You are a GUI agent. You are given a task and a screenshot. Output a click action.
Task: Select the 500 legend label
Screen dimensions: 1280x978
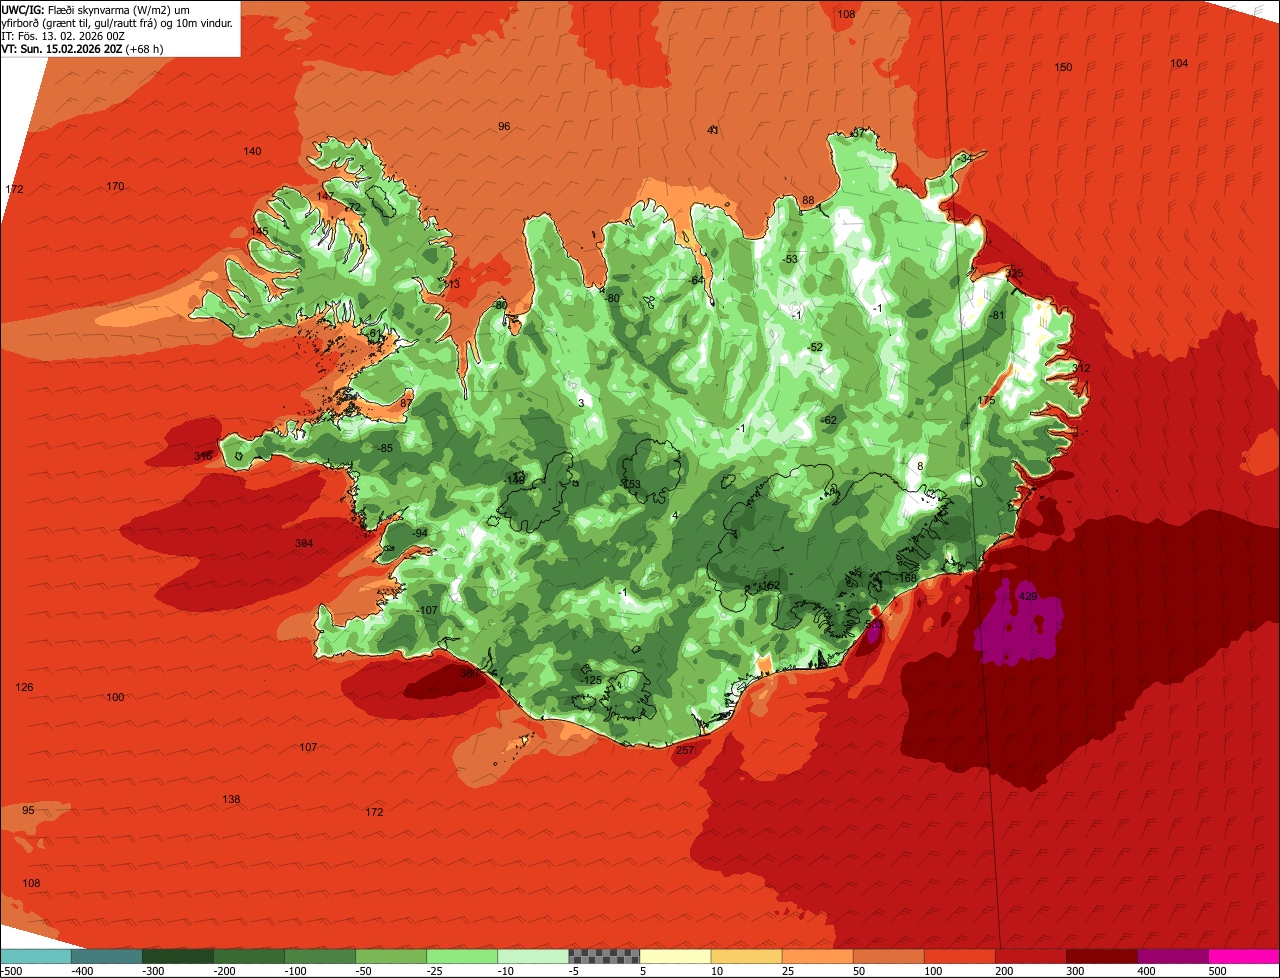(1216, 971)
